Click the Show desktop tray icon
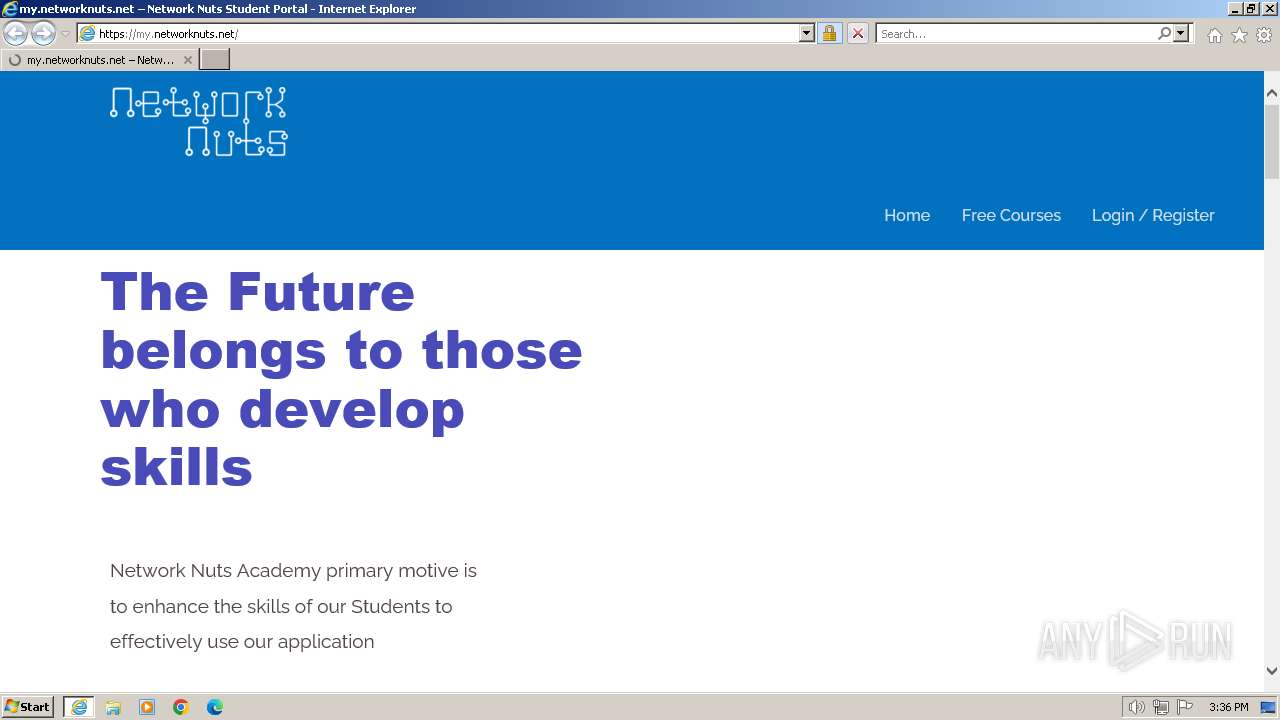 [1268, 707]
